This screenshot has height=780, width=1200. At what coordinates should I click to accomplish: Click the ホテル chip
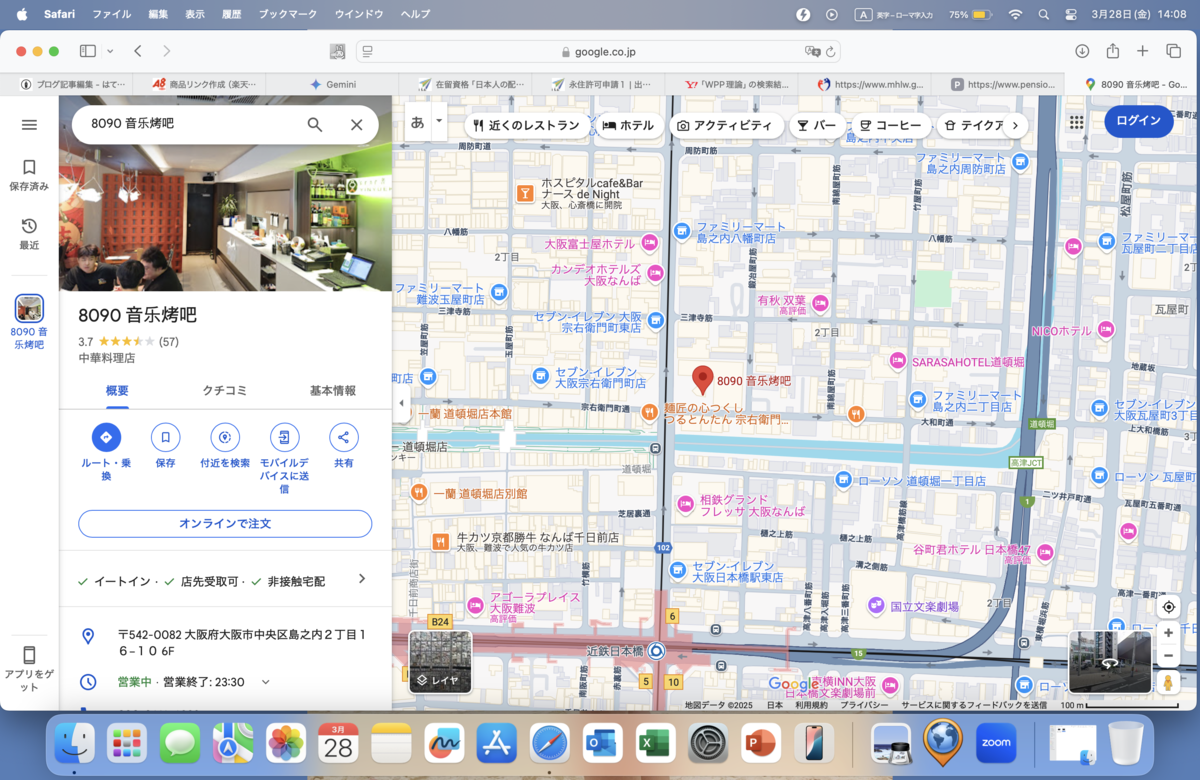pos(628,125)
